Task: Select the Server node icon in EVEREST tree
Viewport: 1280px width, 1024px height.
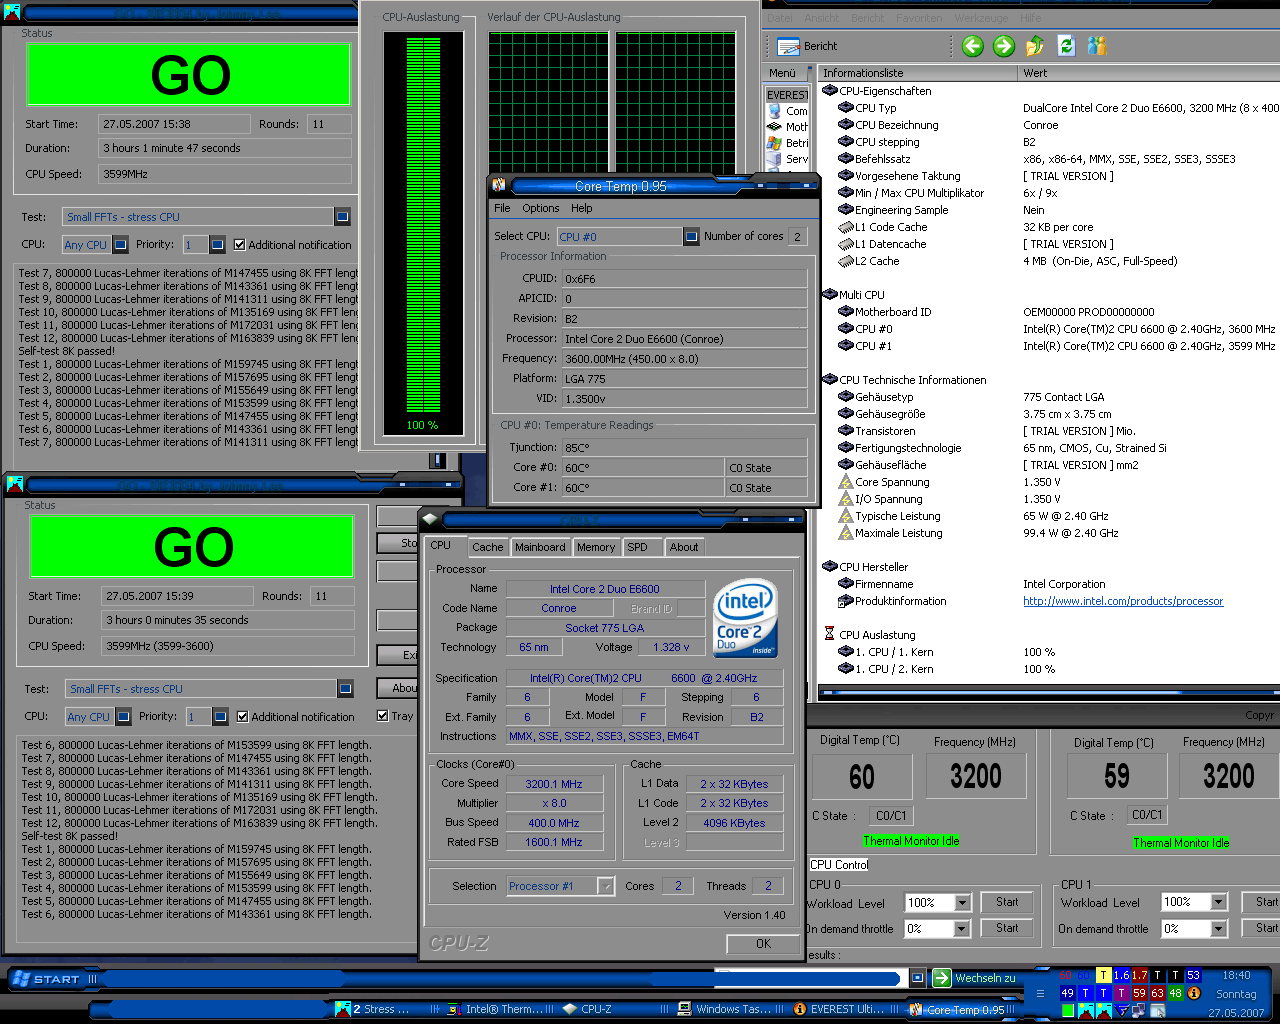Action: (x=774, y=159)
